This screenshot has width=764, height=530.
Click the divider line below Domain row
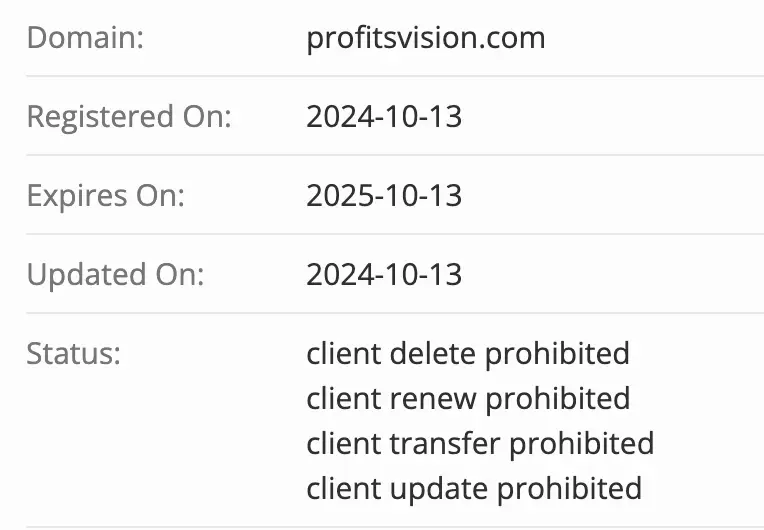pos(394,76)
